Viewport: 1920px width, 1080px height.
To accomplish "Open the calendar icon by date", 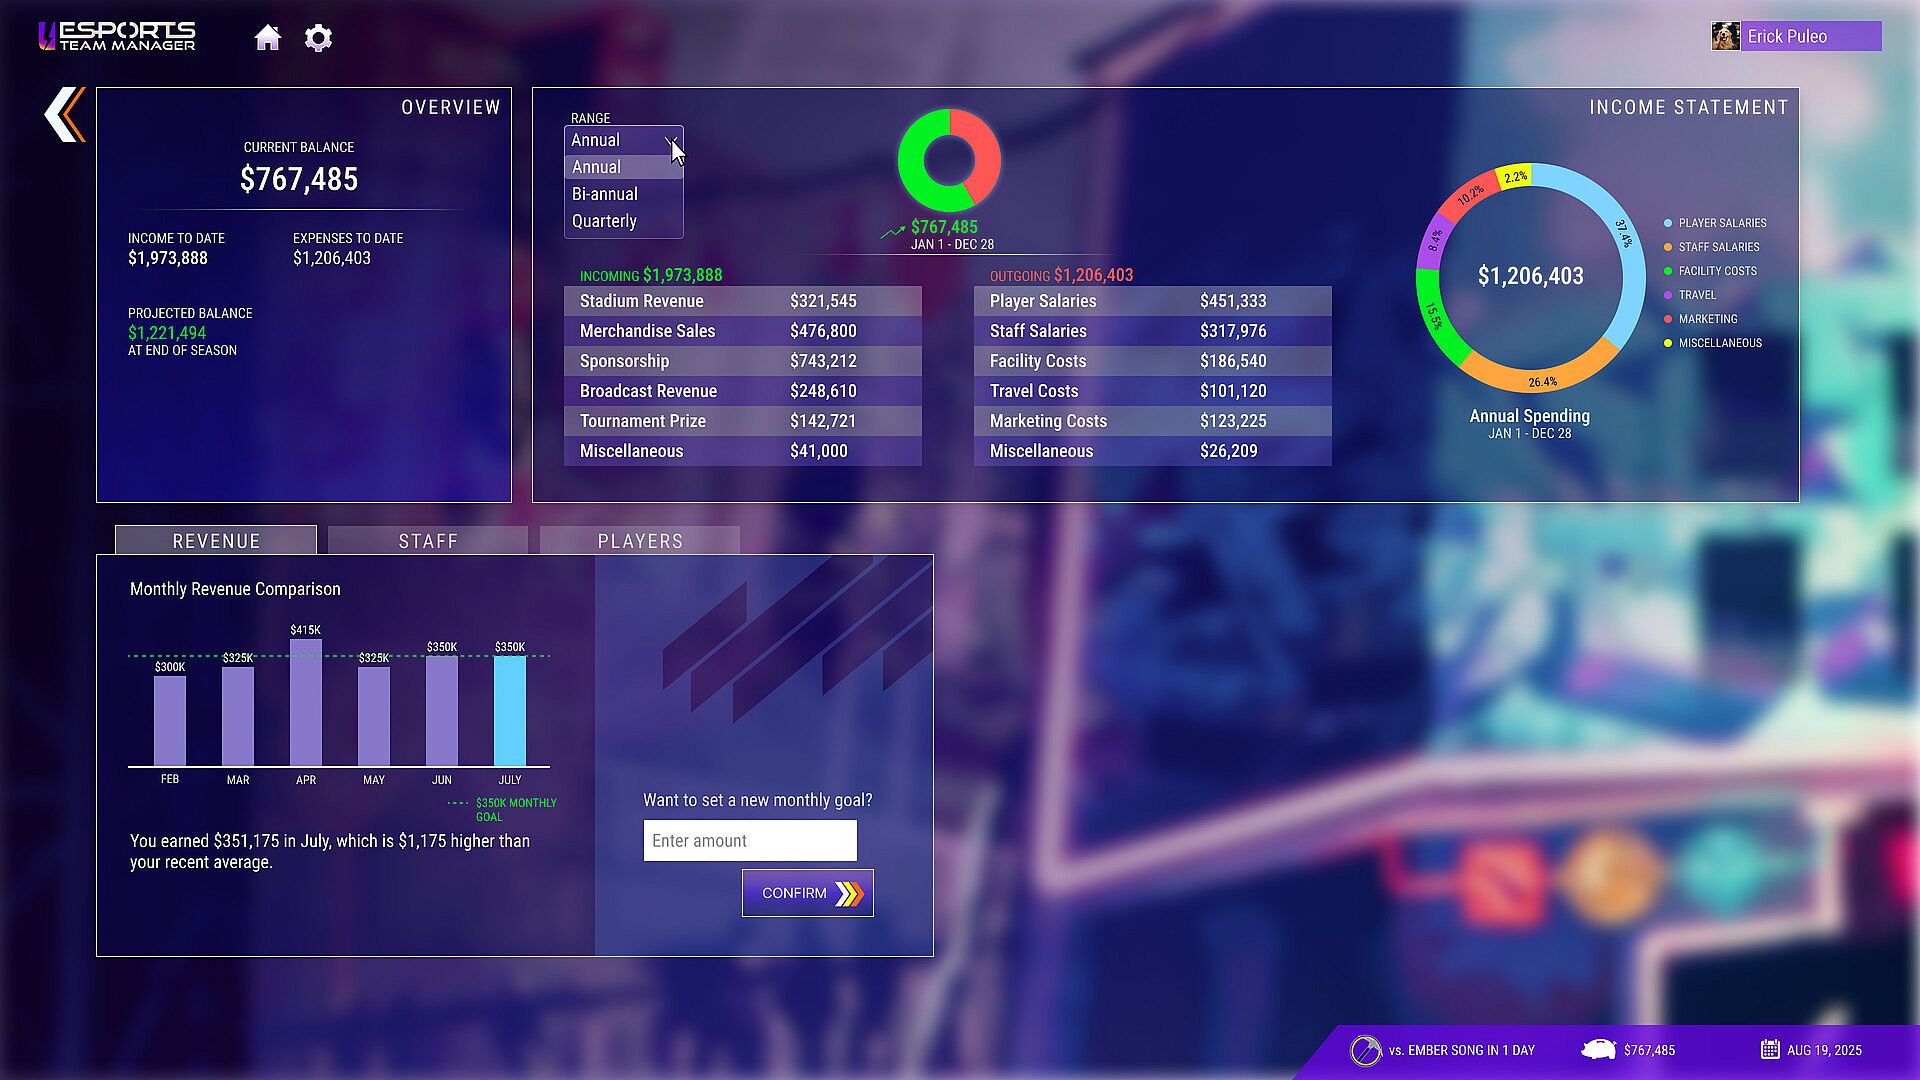I will coord(1769,1050).
